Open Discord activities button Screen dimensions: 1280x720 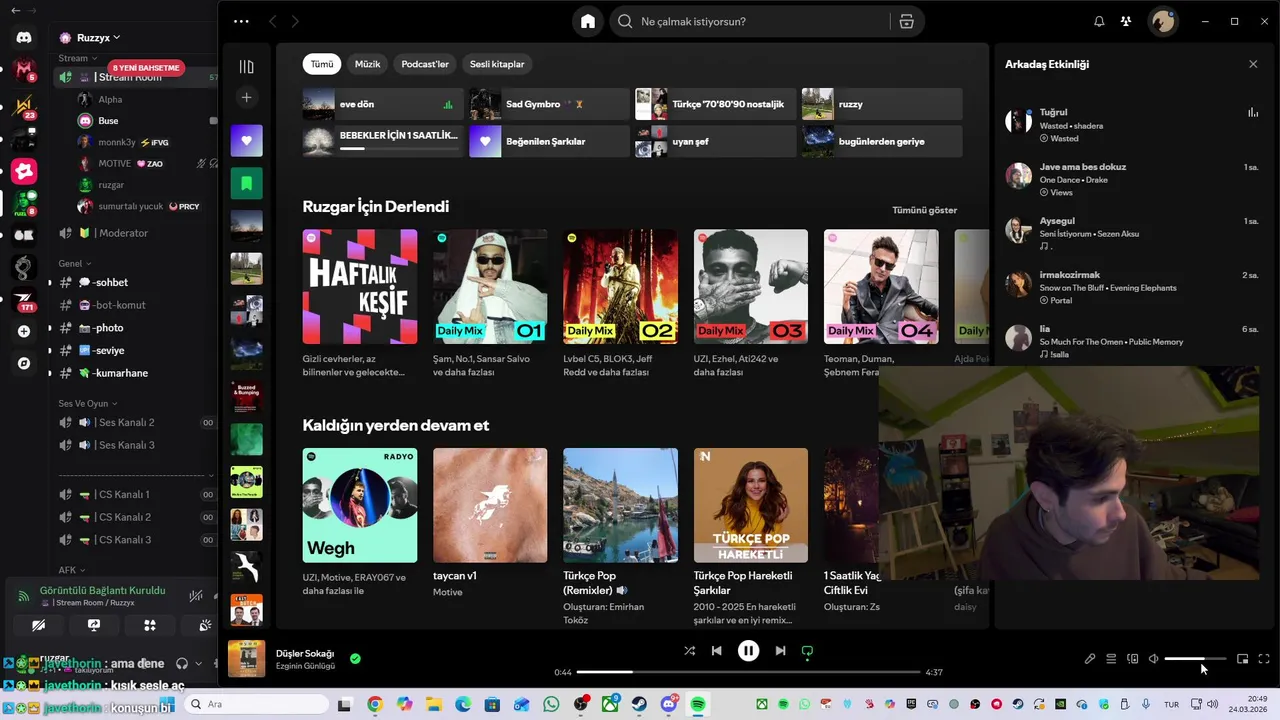(x=150, y=626)
